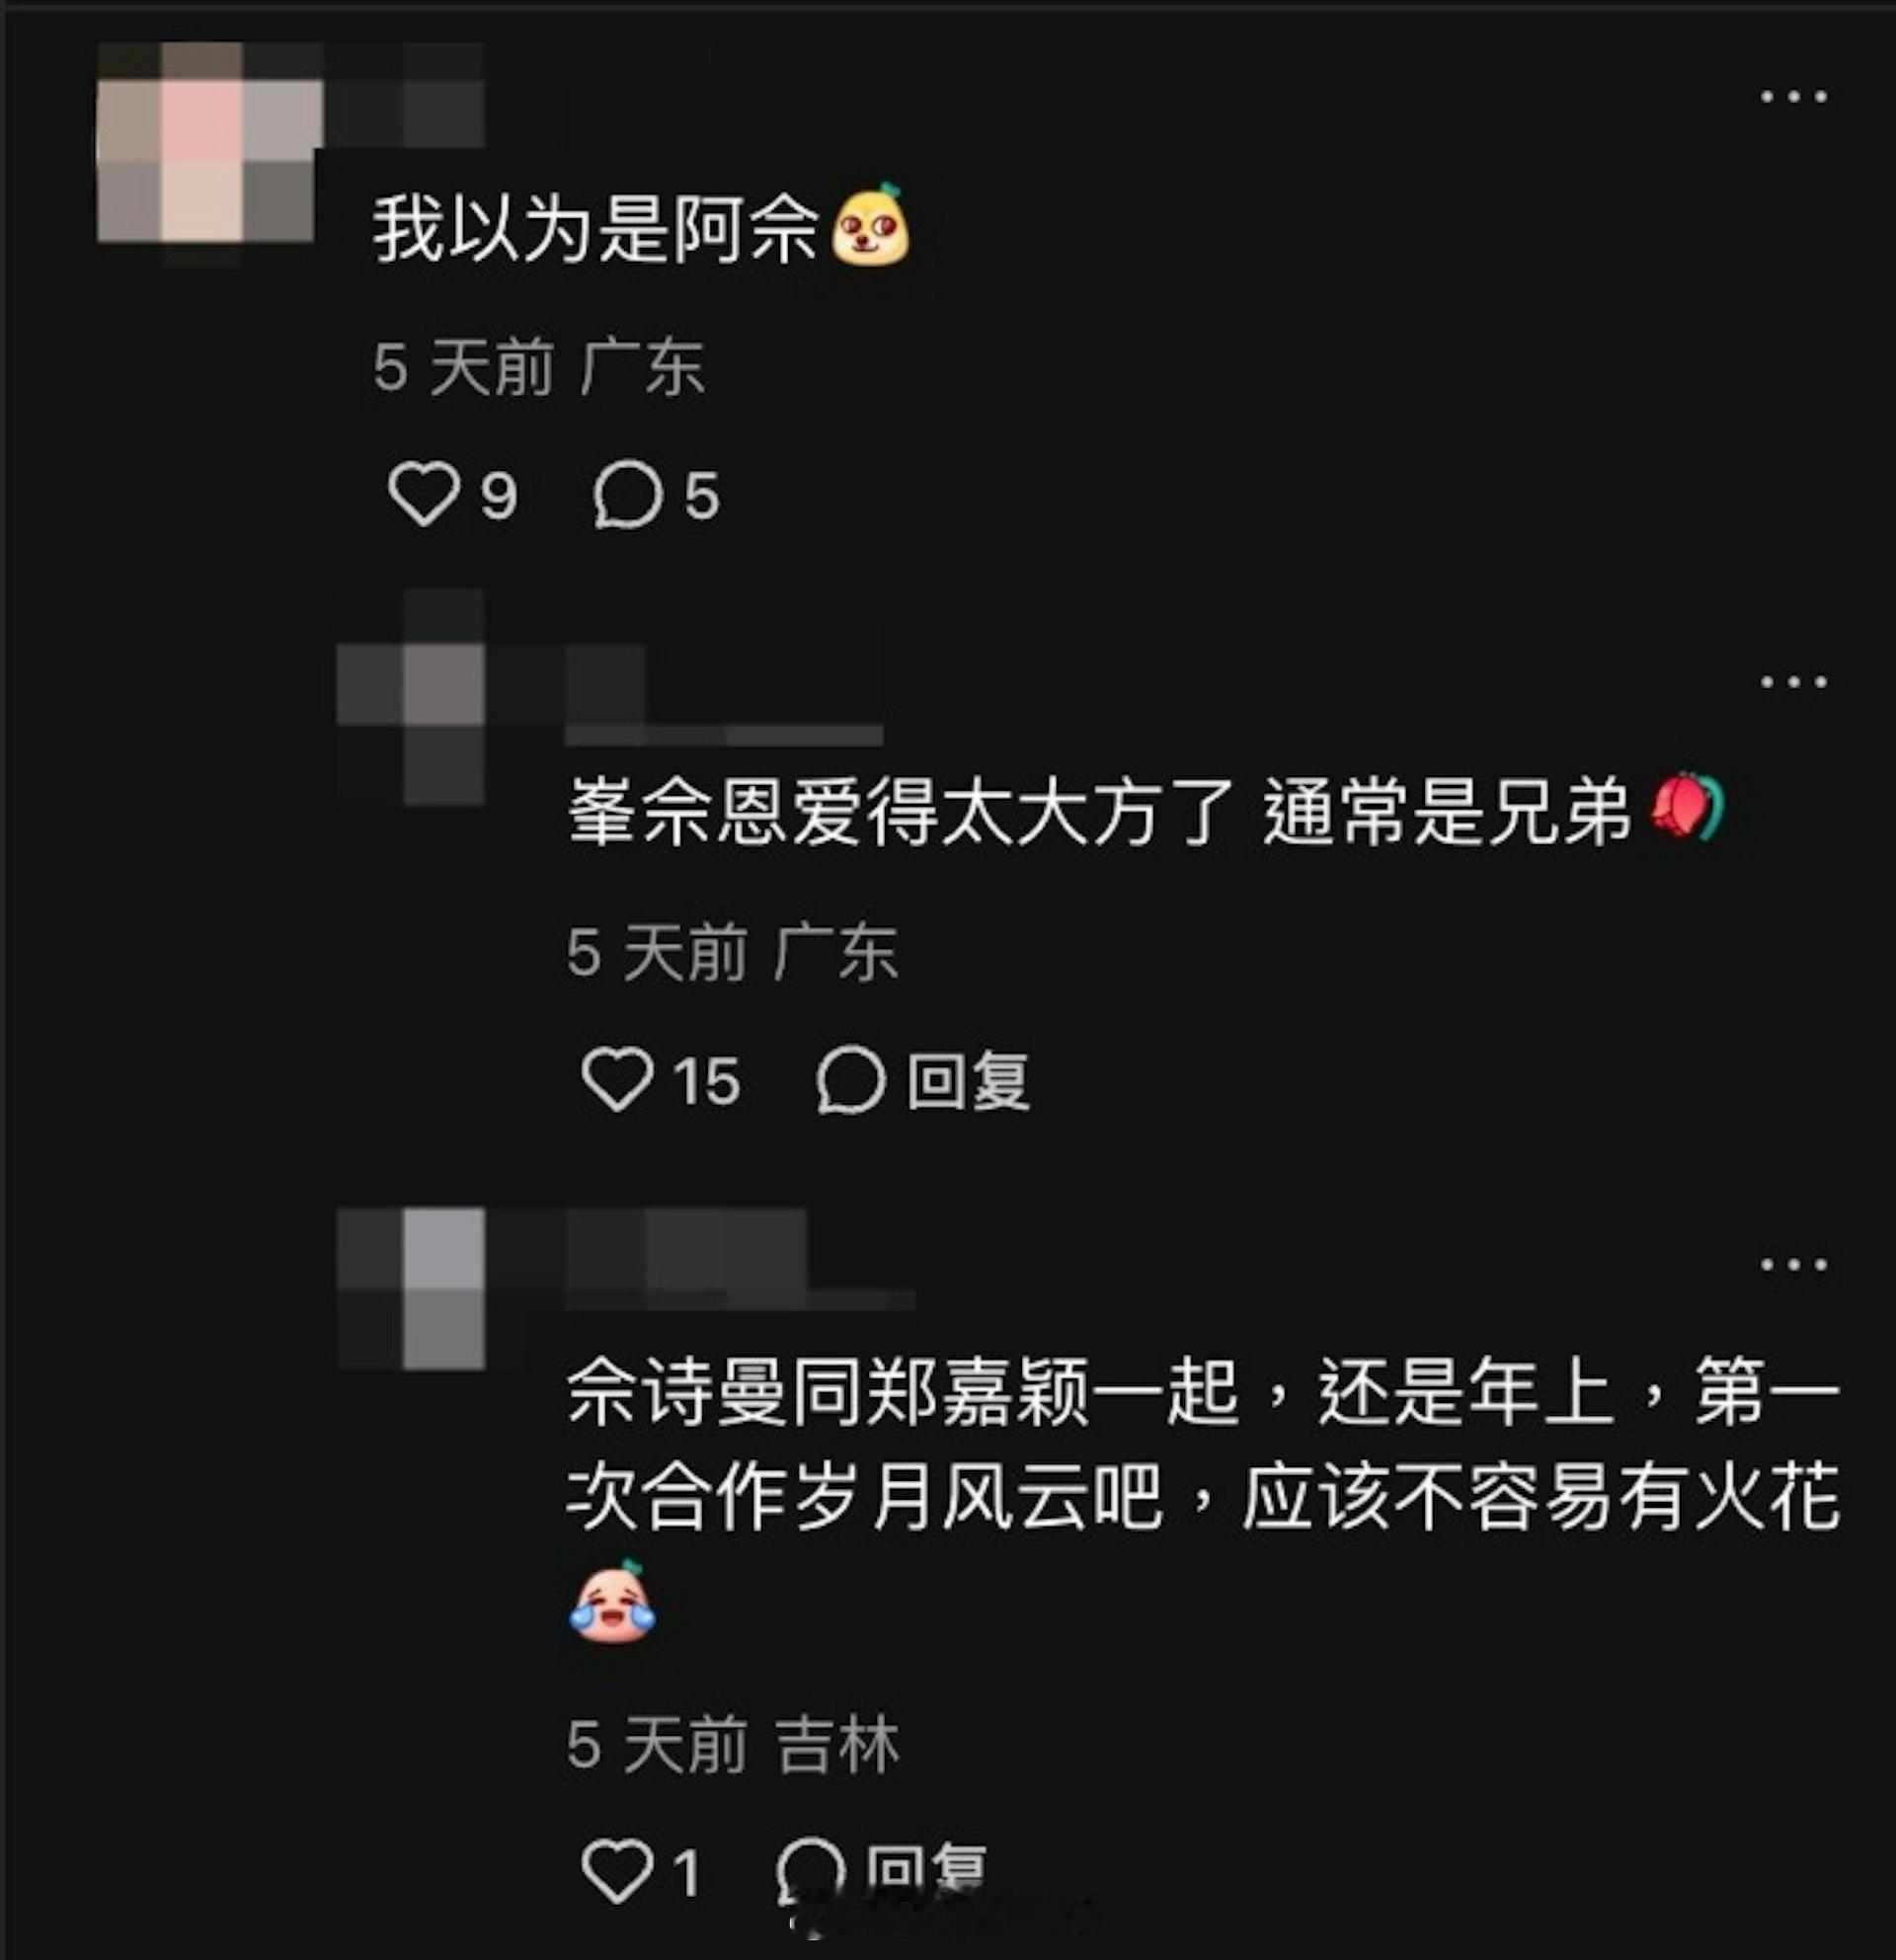
Task: Like the 佘诗曼同郑嘉颖 reply
Action: 617,1870
